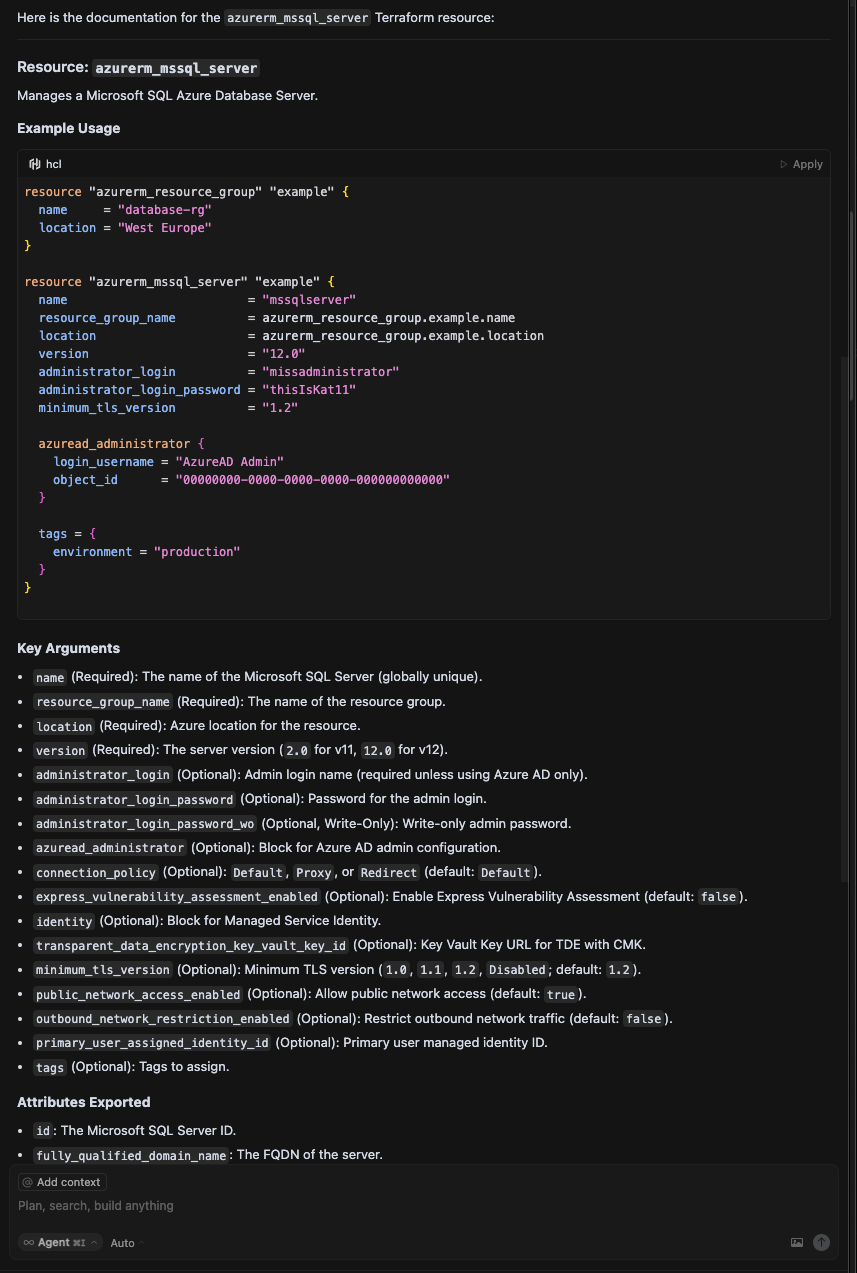857x1273 pixels.
Task: Click 'azuread_administrator {' block line in code
Action: tap(121, 444)
